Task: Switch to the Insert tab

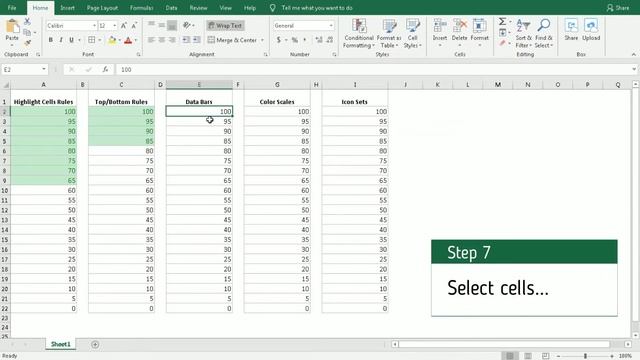Action: pyautogui.click(x=67, y=8)
